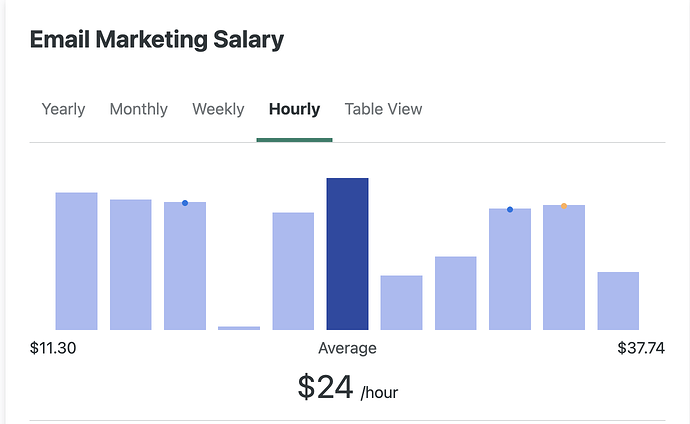
Task: Switch to the Yearly tab
Action: click(63, 109)
